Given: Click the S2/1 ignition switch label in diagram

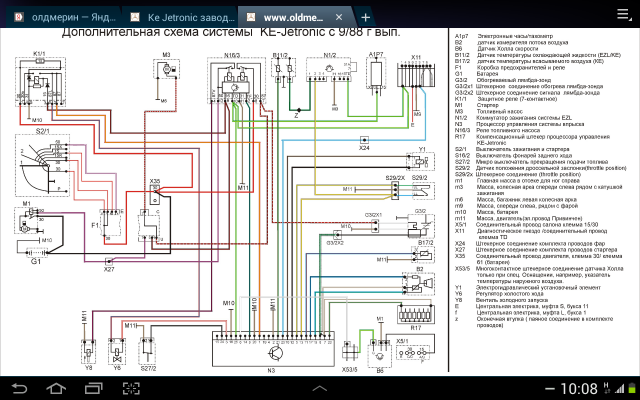Looking at the screenshot, I should coord(42,131).
